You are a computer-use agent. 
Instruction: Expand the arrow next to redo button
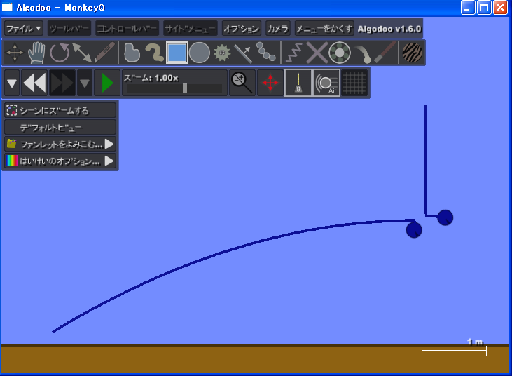point(85,83)
